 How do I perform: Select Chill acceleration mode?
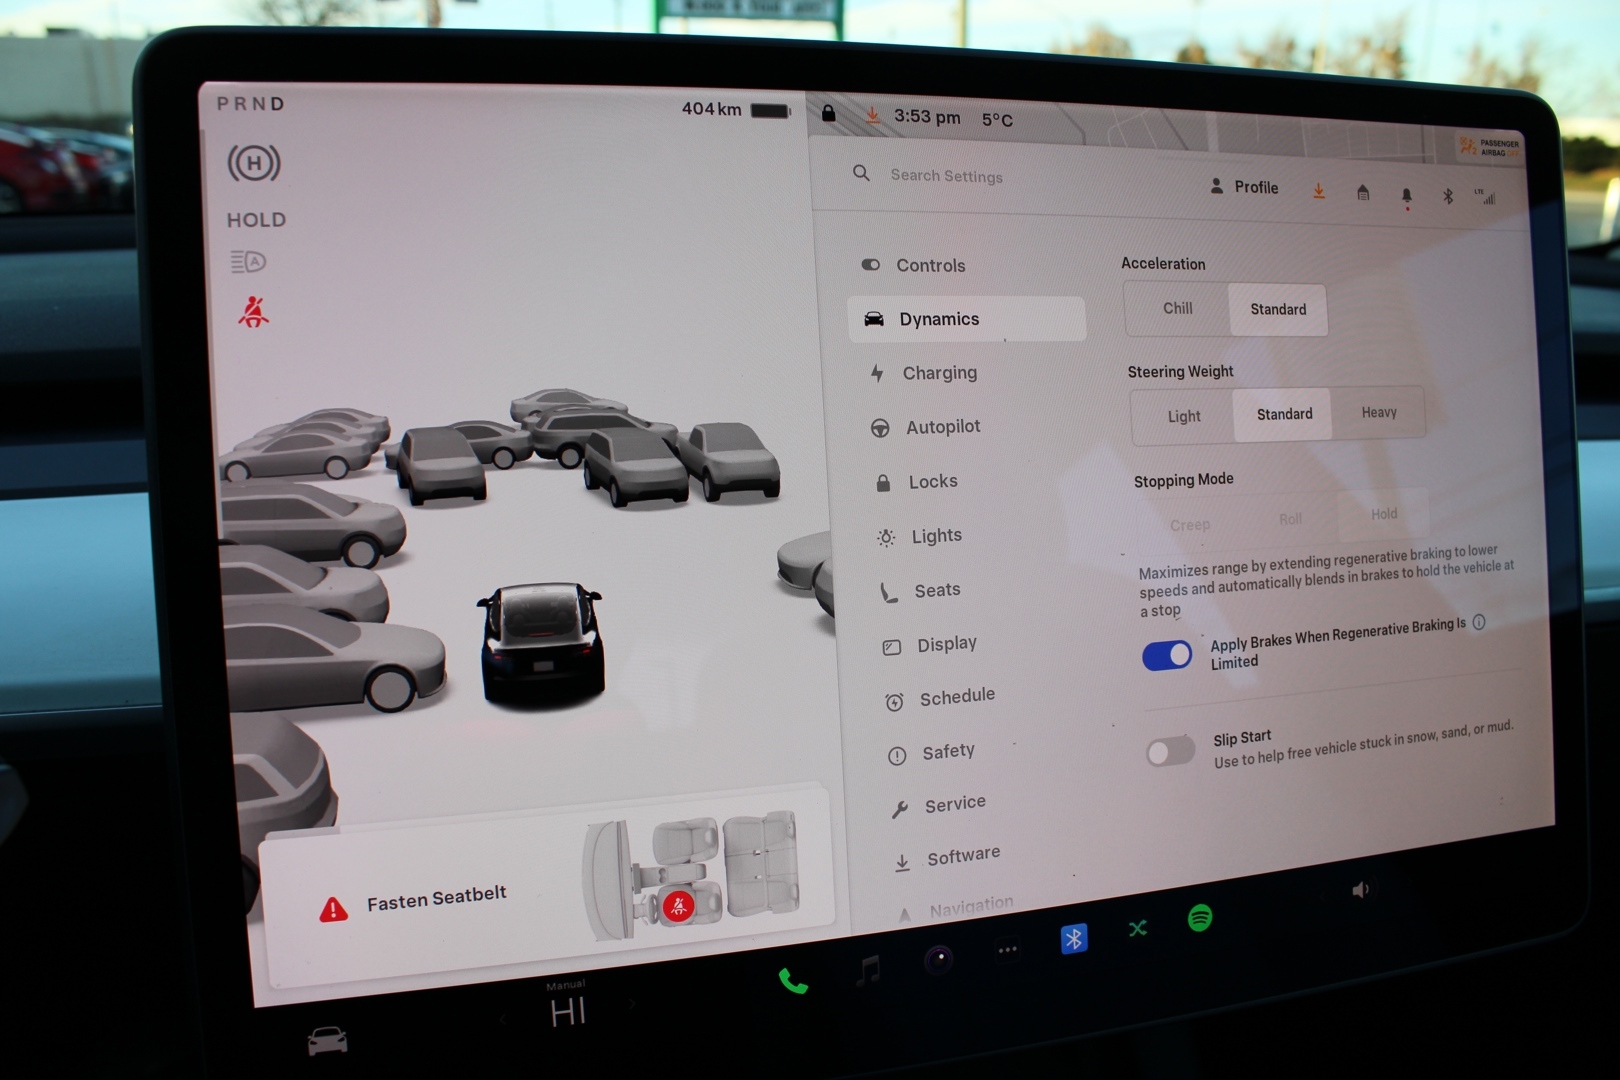tap(1177, 309)
